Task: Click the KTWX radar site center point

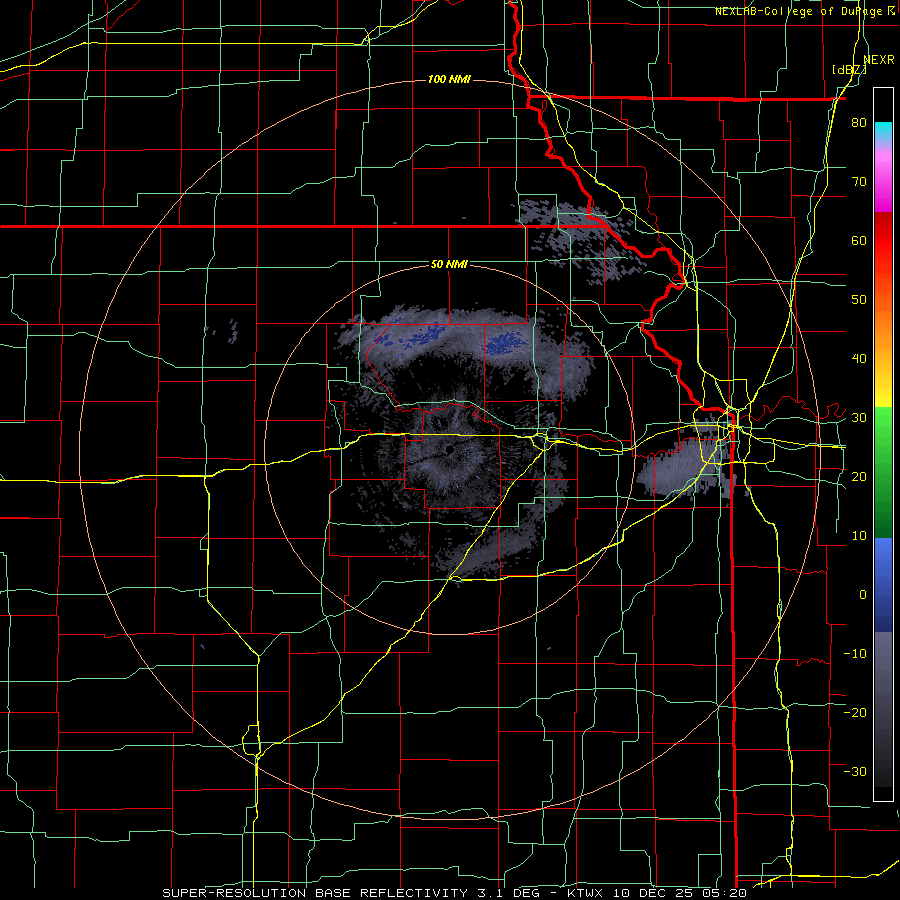Action: [x=448, y=449]
